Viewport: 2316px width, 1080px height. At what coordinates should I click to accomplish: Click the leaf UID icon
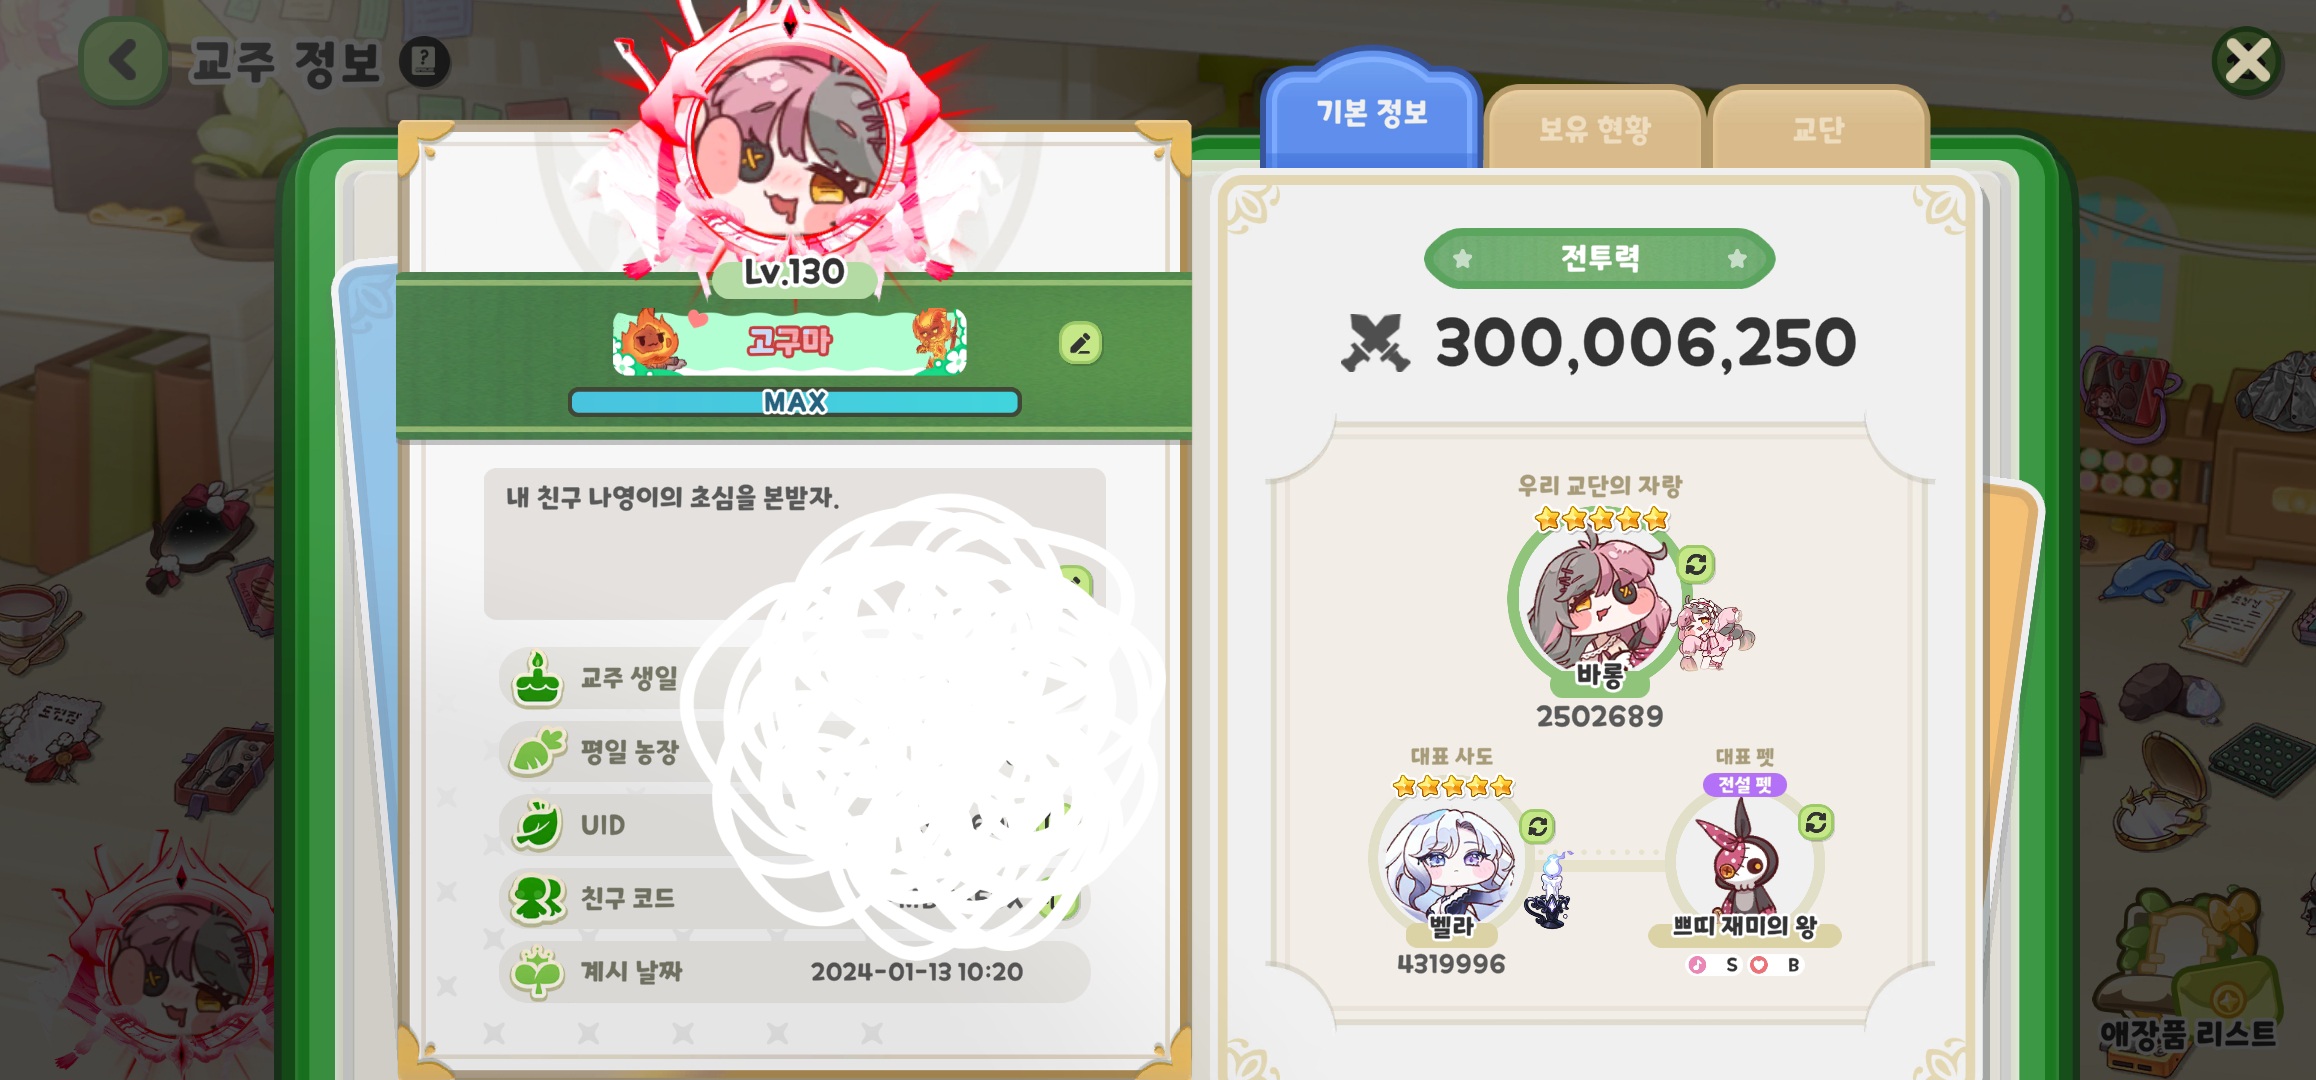pyautogui.click(x=537, y=825)
